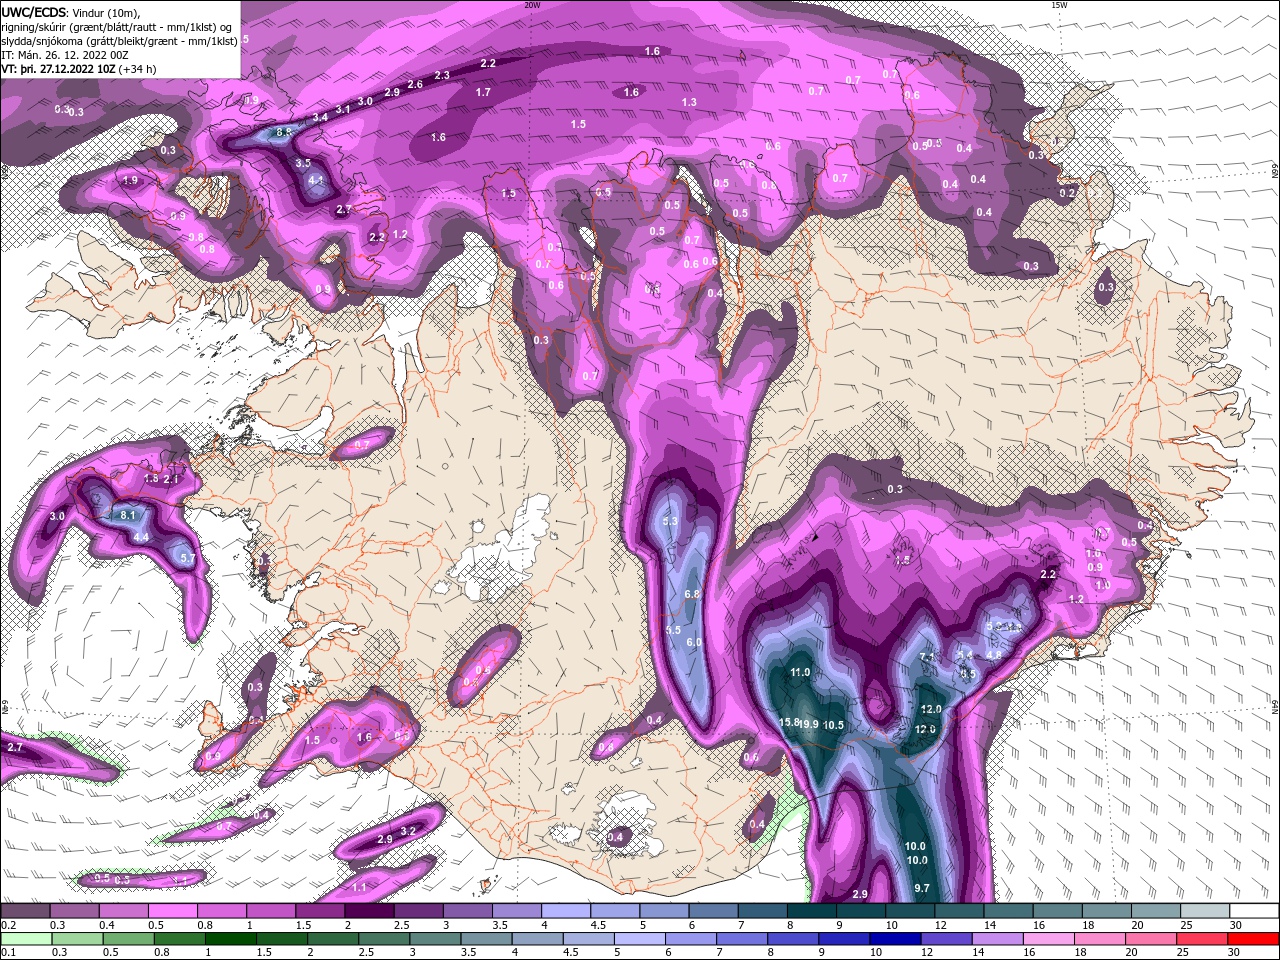Screen dimensions: 1280x960
Task: Click the 'IT: Mán. 26. 12. 2022 00Z' line
Action: pos(64,56)
